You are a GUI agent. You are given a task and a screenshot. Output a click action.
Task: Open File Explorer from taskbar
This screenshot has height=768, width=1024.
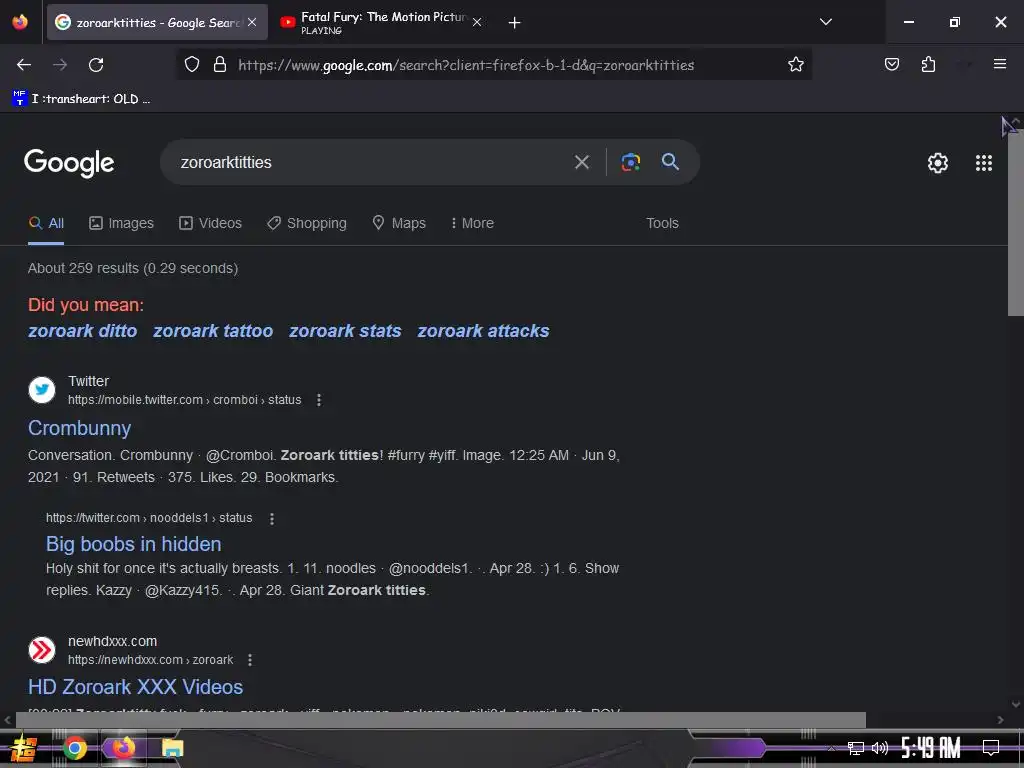172,748
